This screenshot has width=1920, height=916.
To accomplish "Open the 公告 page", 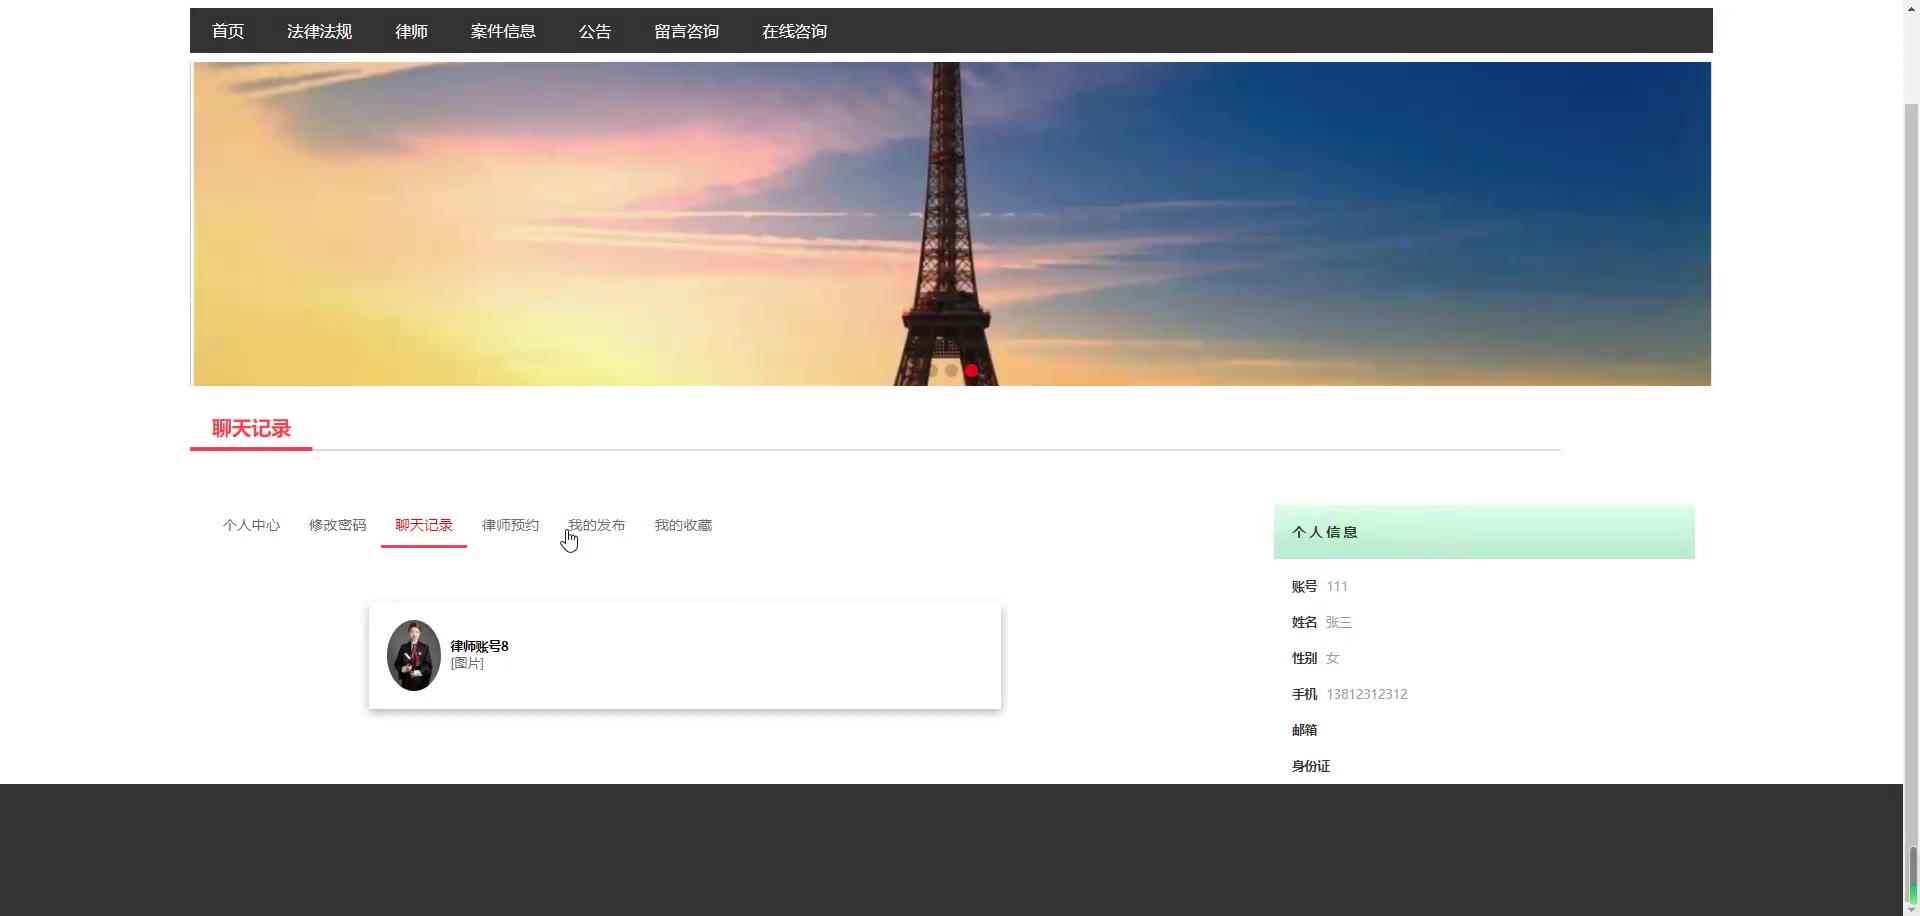I will click(595, 31).
